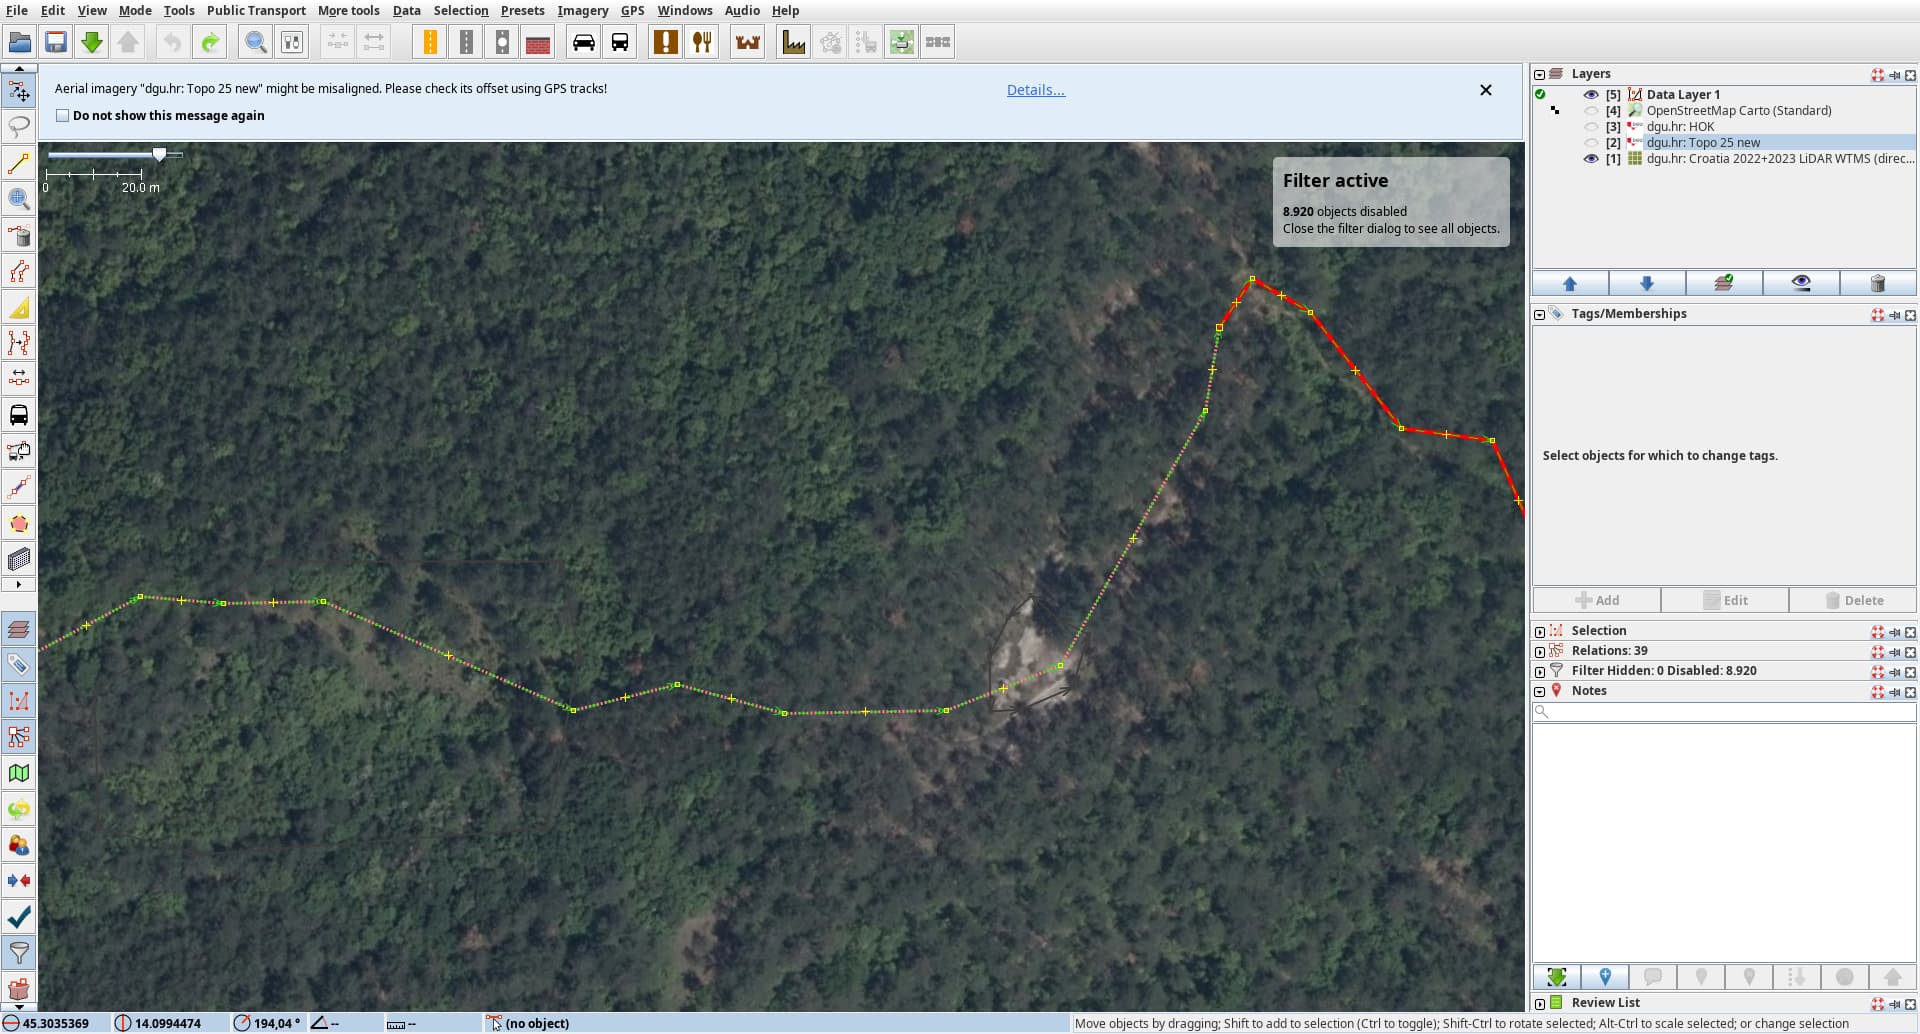The width and height of the screenshot is (1920, 1034).
Task: Choose the bus preset in top toolbar
Action: [620, 42]
